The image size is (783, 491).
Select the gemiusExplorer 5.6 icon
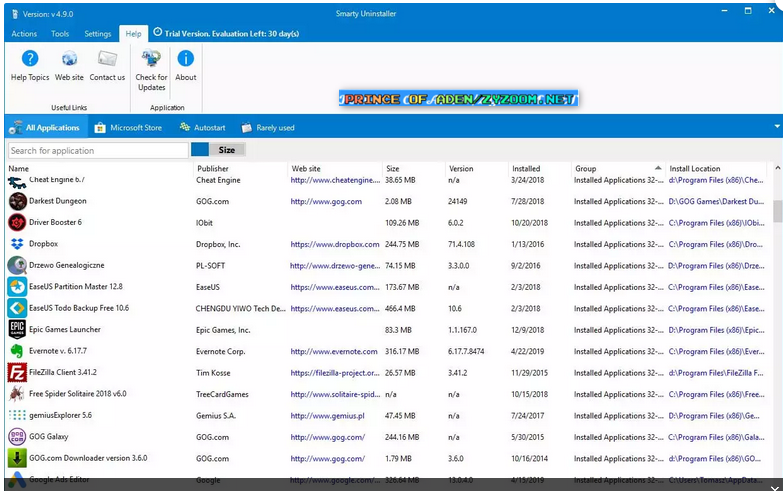[17, 415]
